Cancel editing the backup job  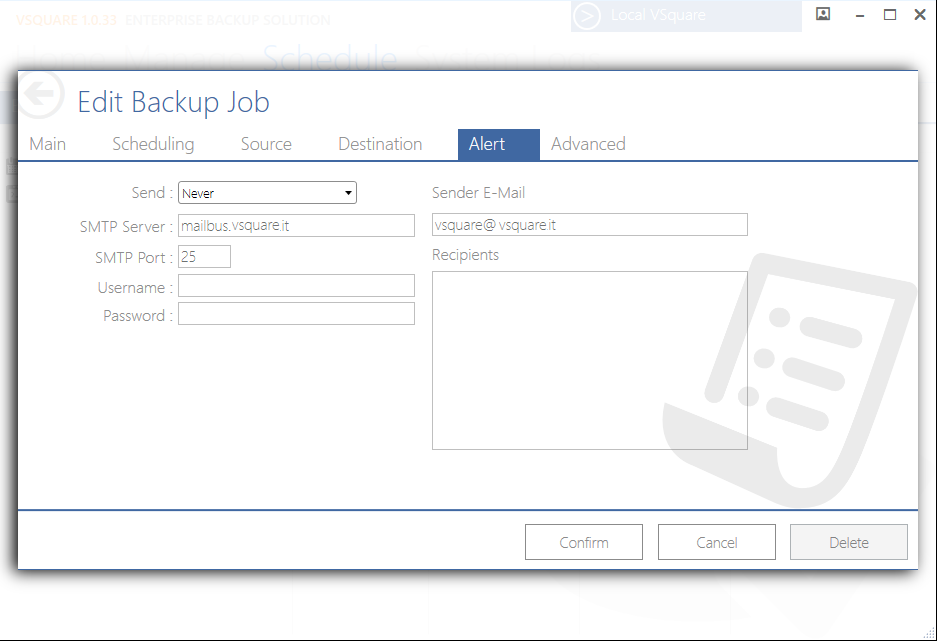click(x=716, y=542)
